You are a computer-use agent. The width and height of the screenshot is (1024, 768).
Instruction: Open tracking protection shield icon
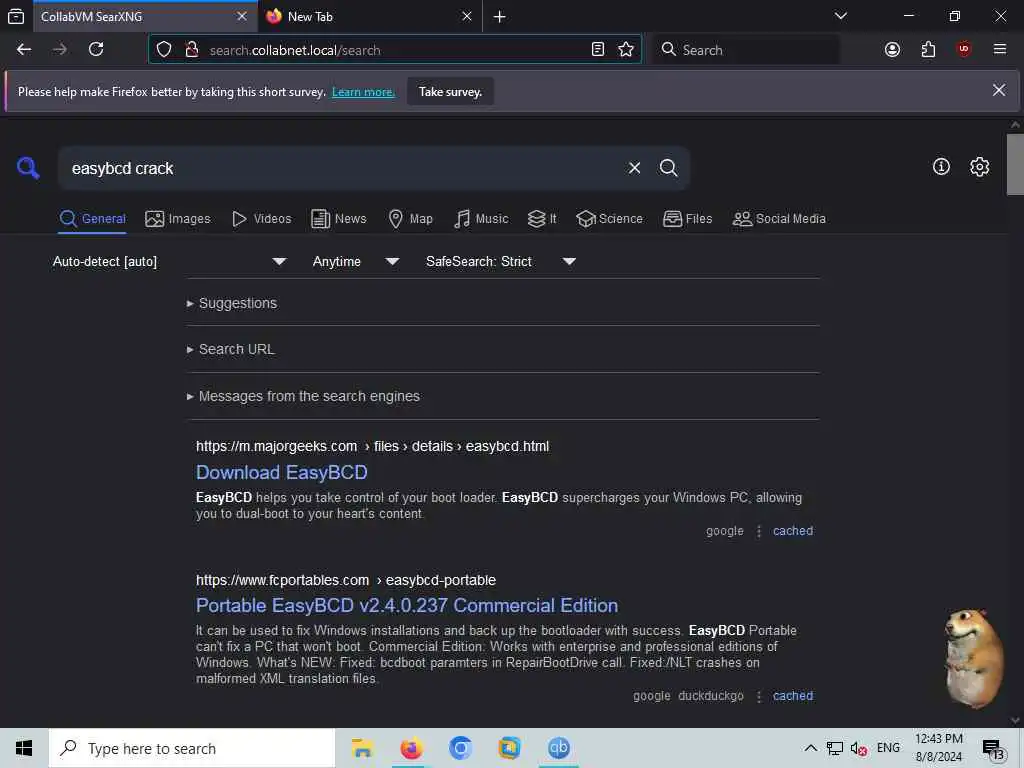(164, 50)
